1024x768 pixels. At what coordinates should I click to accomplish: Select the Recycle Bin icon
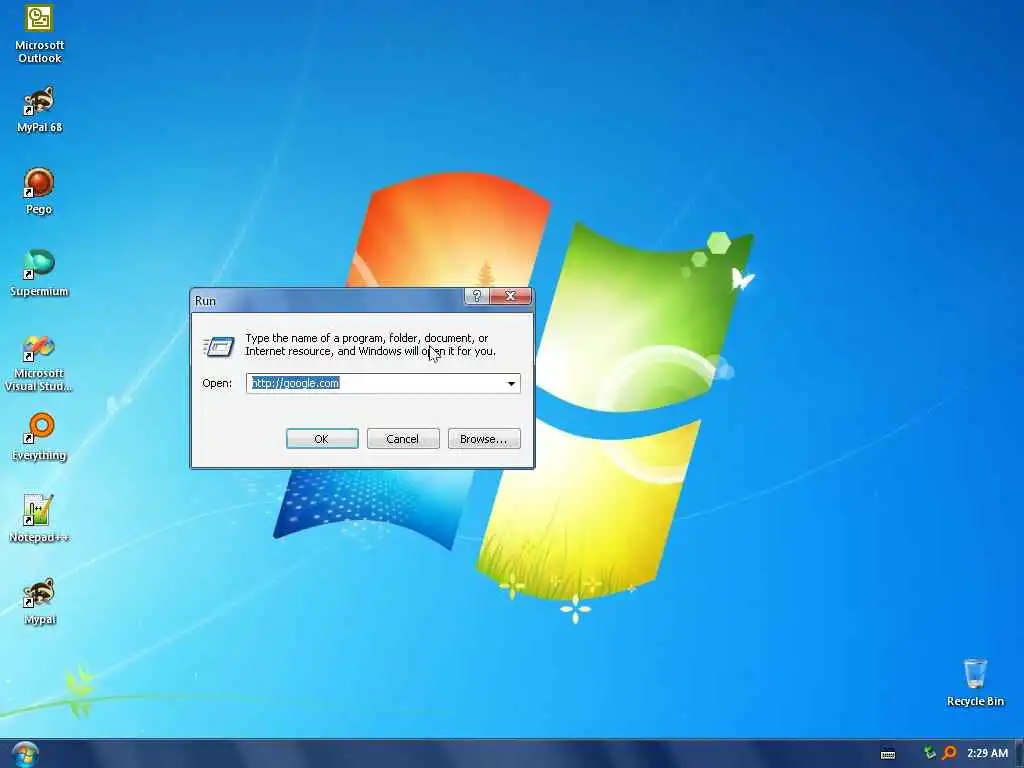pos(975,682)
